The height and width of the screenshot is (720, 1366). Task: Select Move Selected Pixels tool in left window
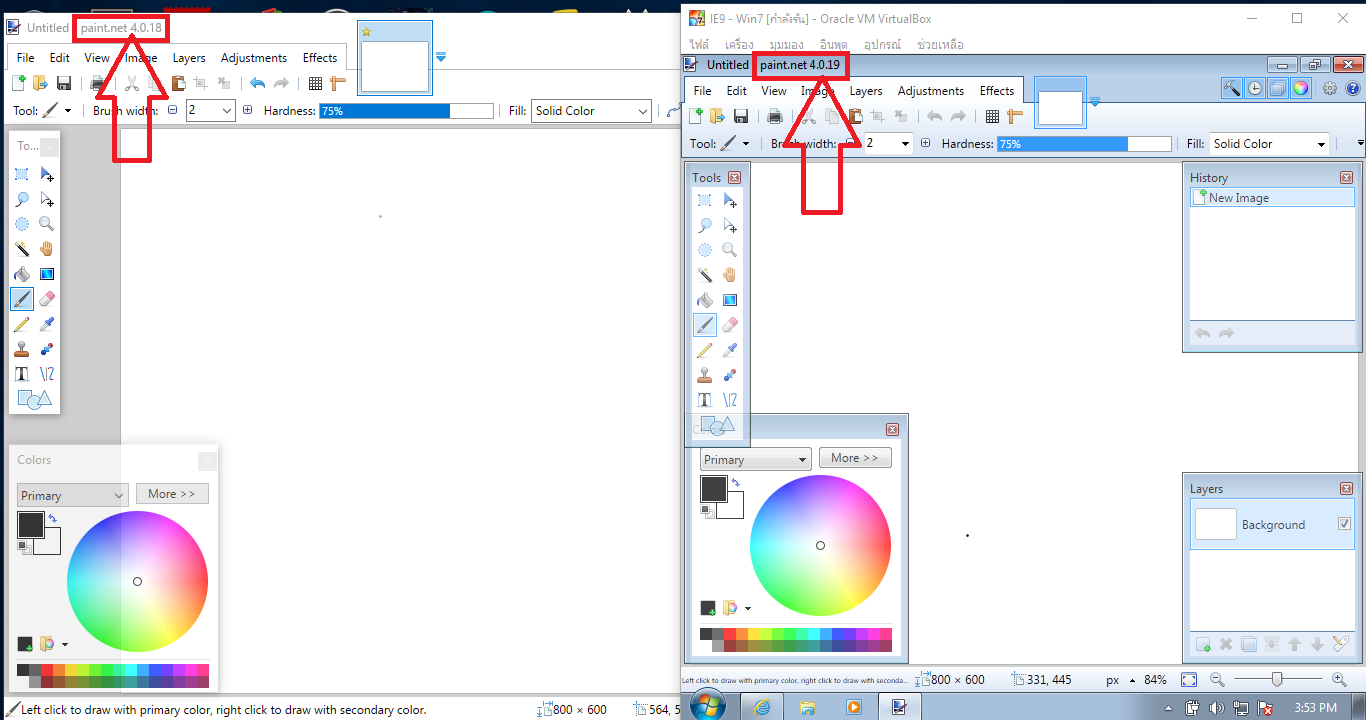click(x=46, y=174)
